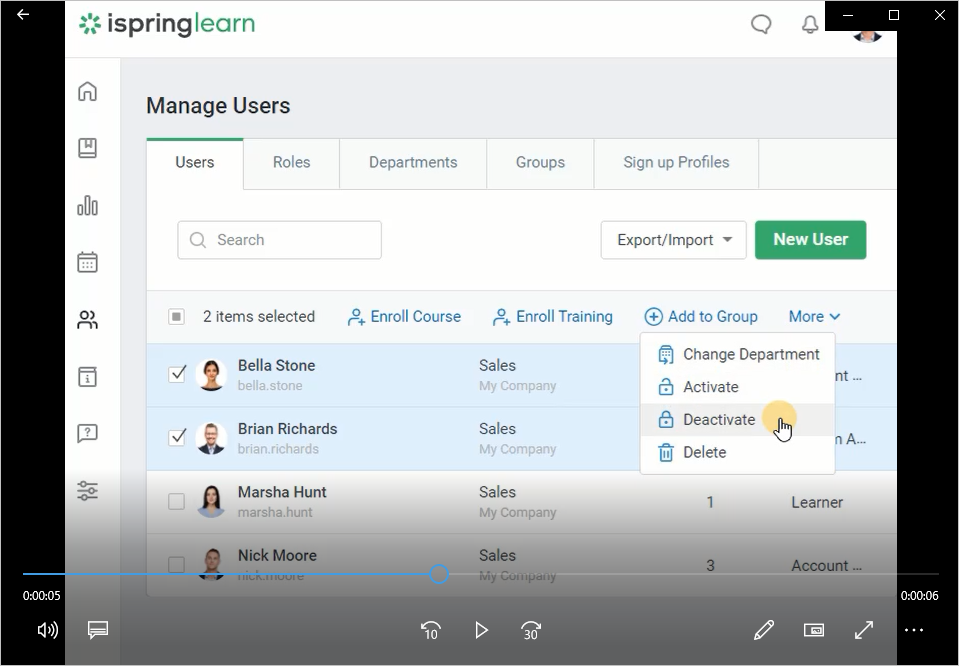Switch to the Users tab
Image resolution: width=959 pixels, height=666 pixels.
pyautogui.click(x=194, y=163)
